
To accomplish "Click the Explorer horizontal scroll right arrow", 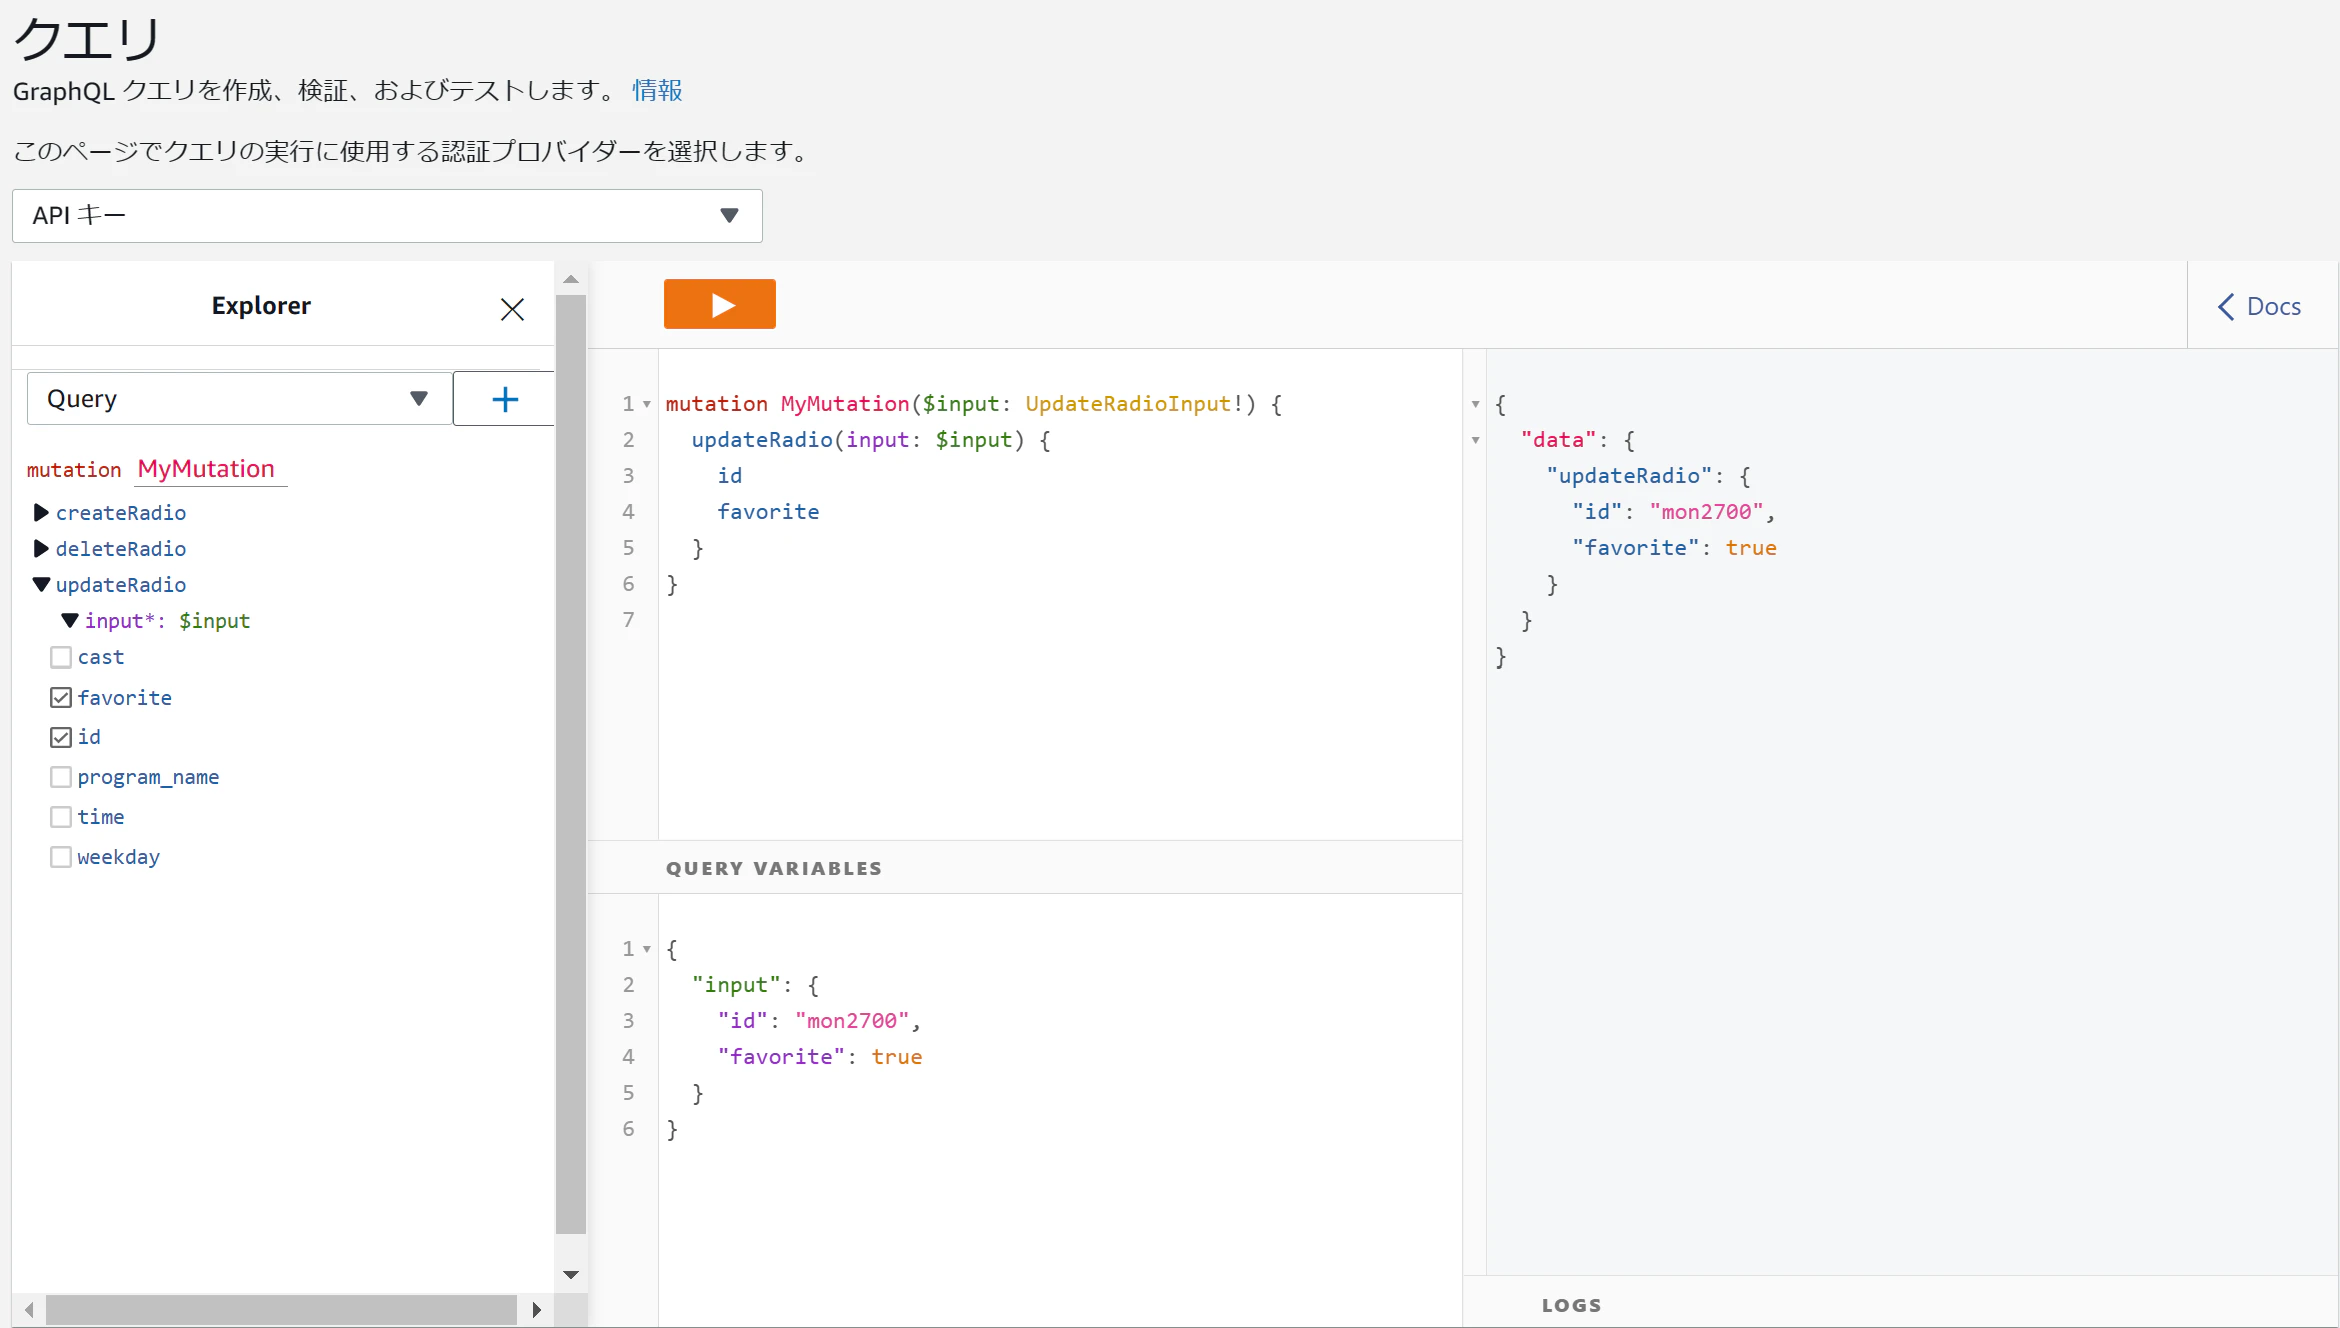I will click(537, 1310).
